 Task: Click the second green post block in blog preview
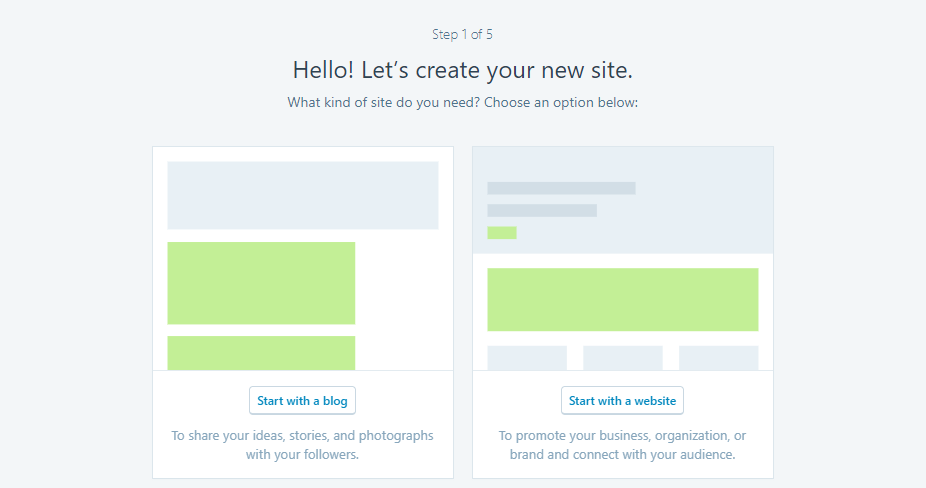[x=261, y=353]
